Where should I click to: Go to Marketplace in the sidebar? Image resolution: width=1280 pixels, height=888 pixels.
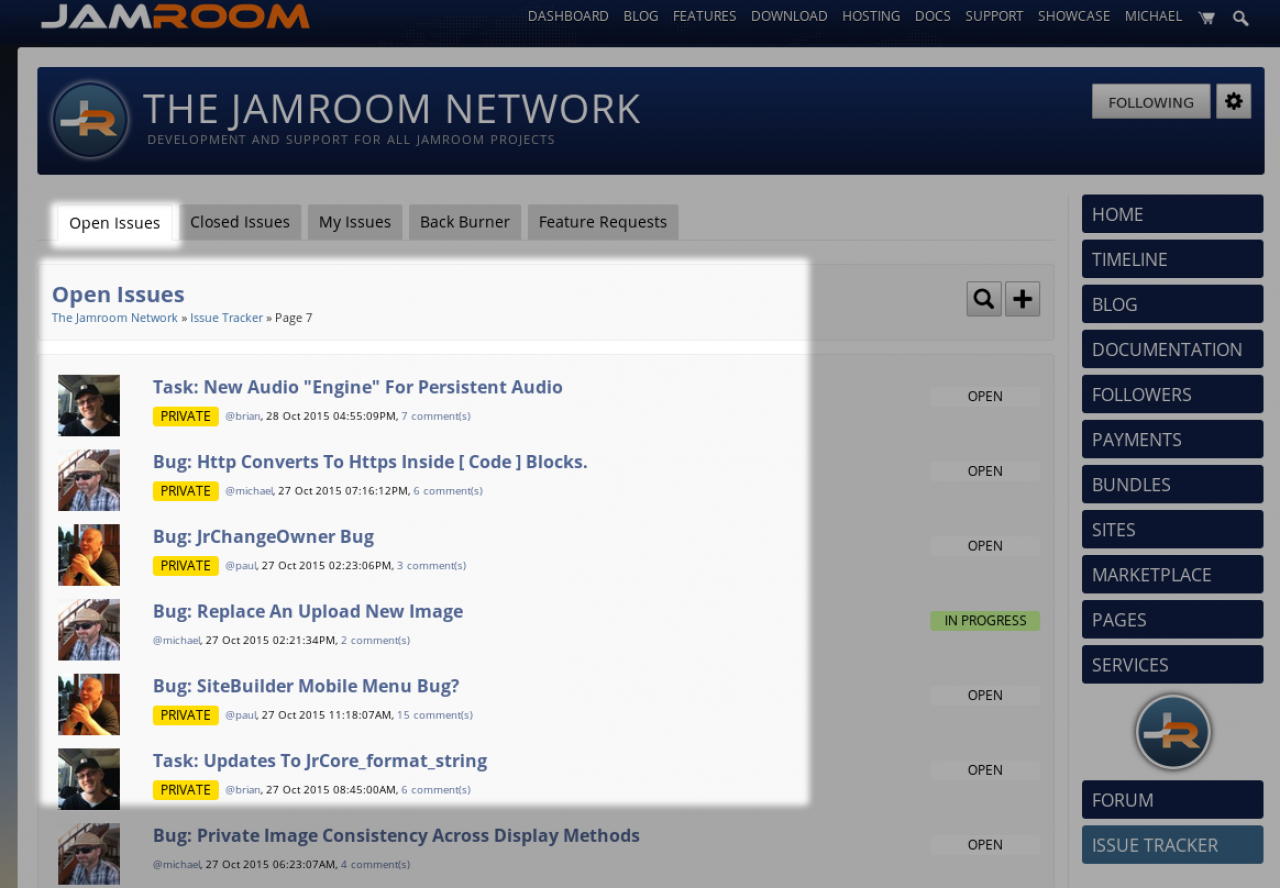tap(1173, 574)
